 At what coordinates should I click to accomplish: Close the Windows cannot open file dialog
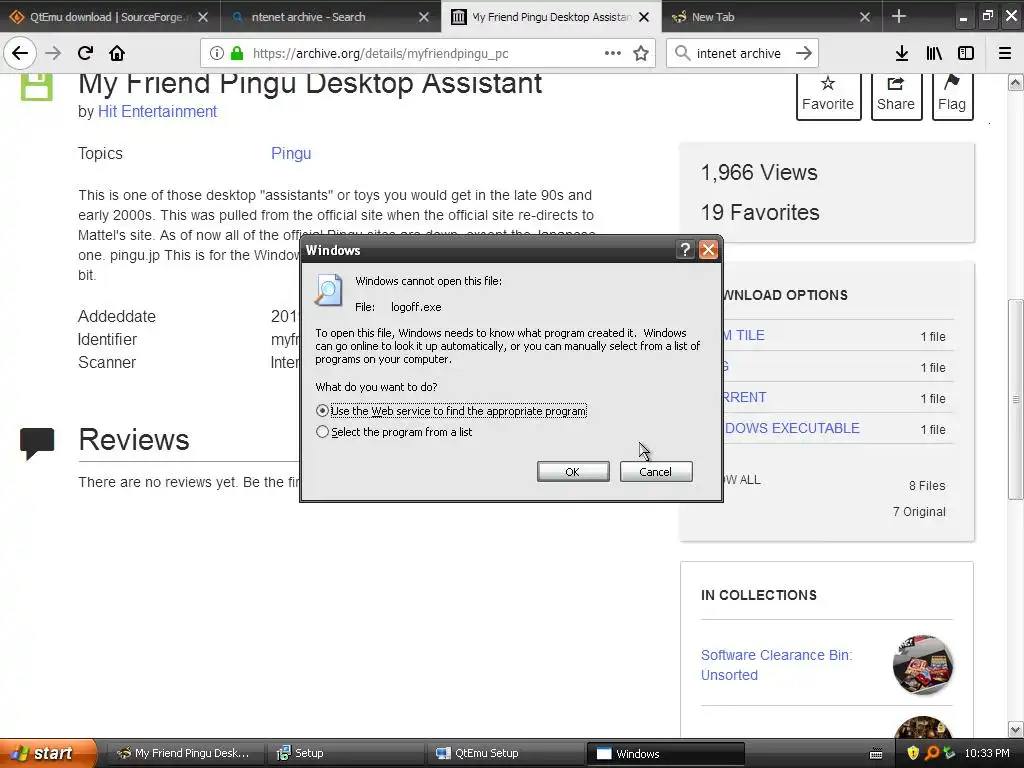tap(709, 249)
